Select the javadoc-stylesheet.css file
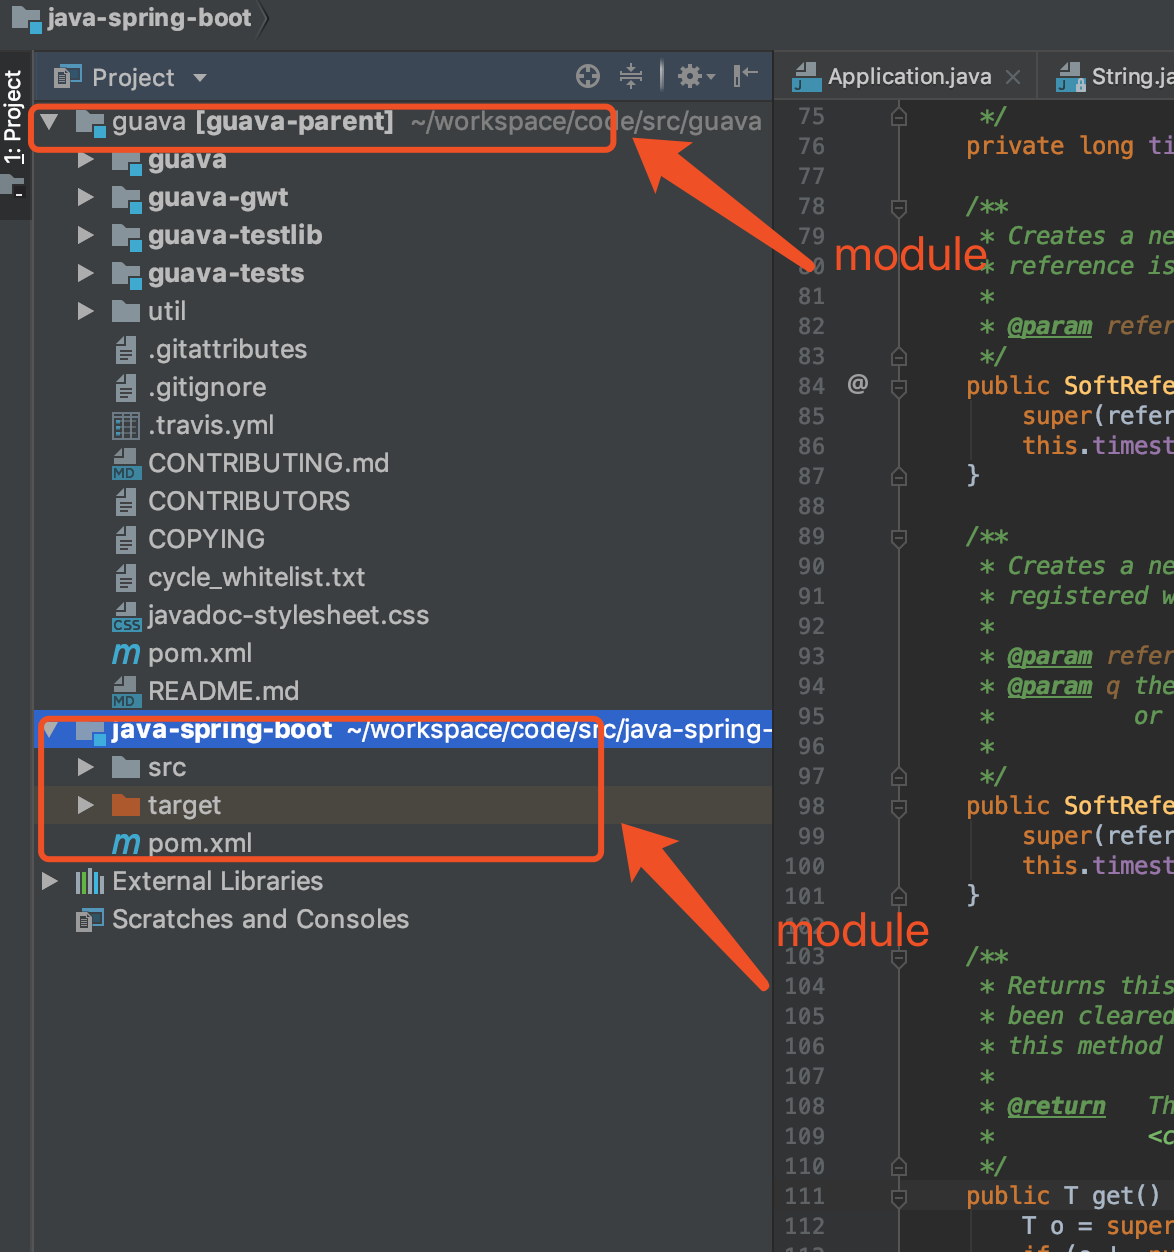The height and width of the screenshot is (1252, 1174). [288, 615]
